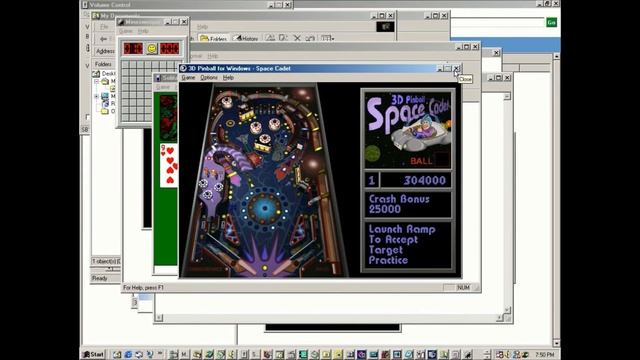Click the NUM indicator in status bar
The width and height of the screenshot is (640, 360).
(x=463, y=288)
